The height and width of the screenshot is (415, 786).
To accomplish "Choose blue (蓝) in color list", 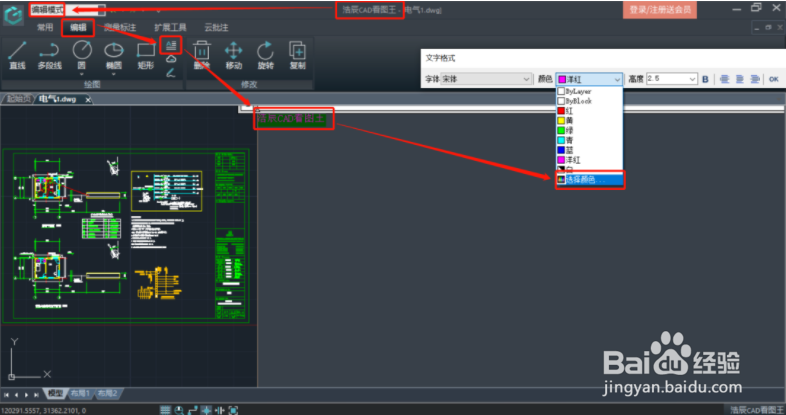I will 590,150.
